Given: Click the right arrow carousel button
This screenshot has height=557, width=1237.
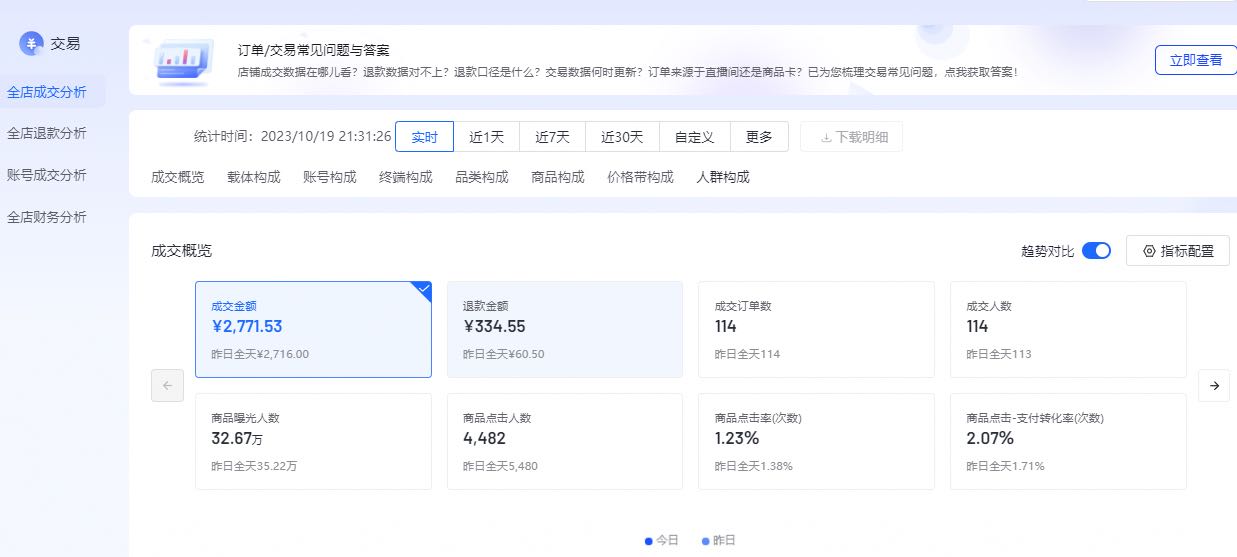Looking at the screenshot, I should click(1214, 385).
